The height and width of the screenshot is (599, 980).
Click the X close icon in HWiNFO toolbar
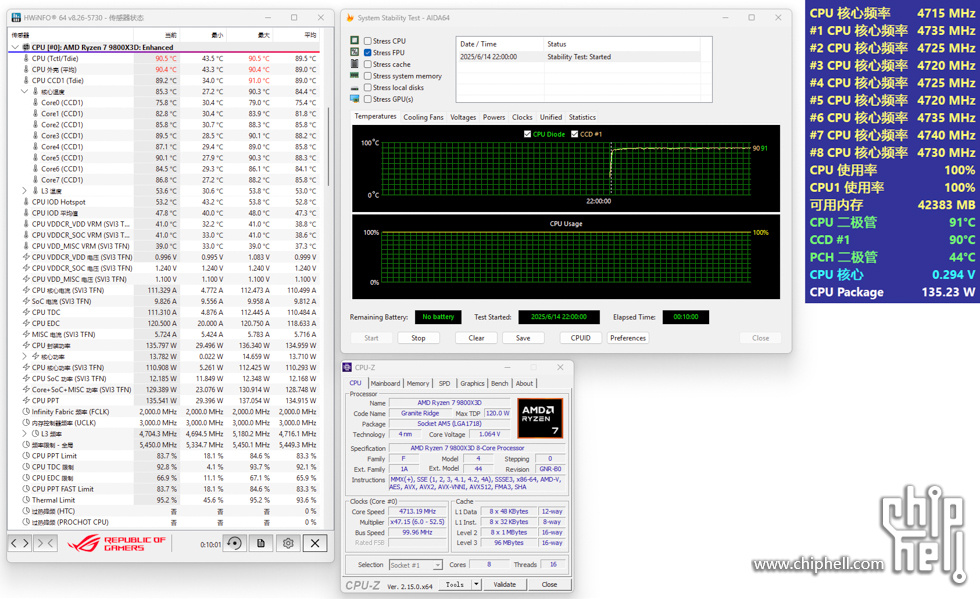tap(315, 543)
